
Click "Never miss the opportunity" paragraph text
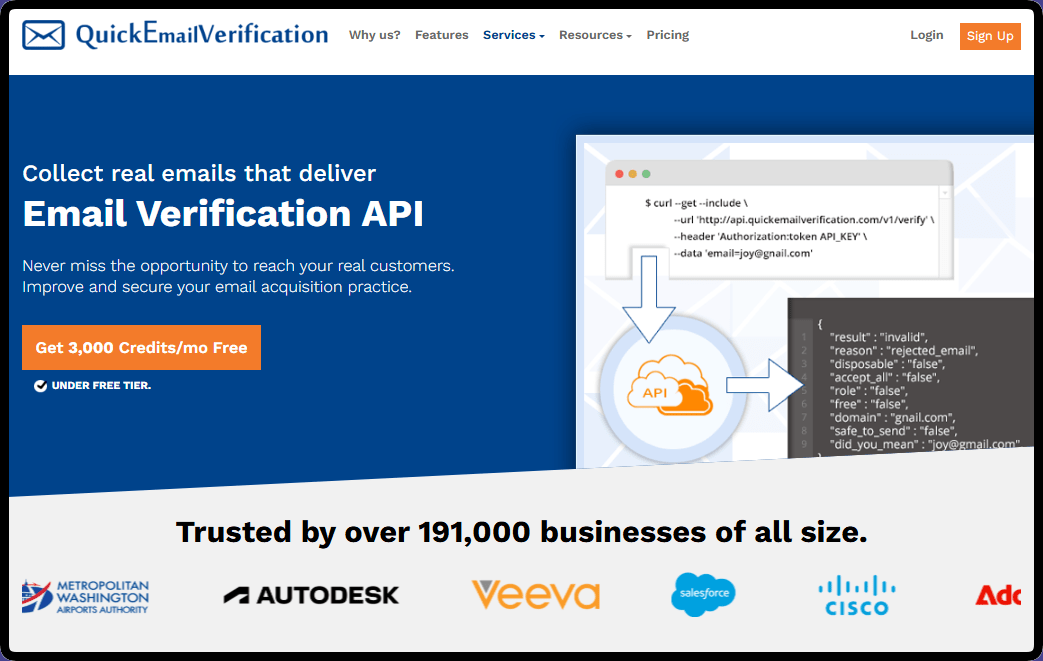coord(238,276)
